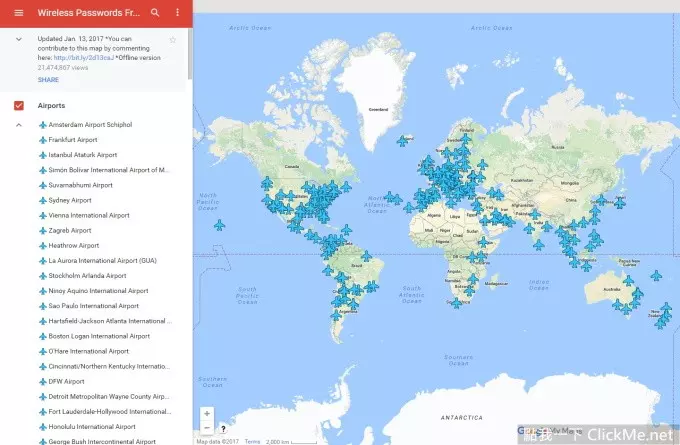Click the airplane marker at Sri Lanka
The width and height of the screenshot is (680, 445).
pyautogui.click(x=539, y=245)
